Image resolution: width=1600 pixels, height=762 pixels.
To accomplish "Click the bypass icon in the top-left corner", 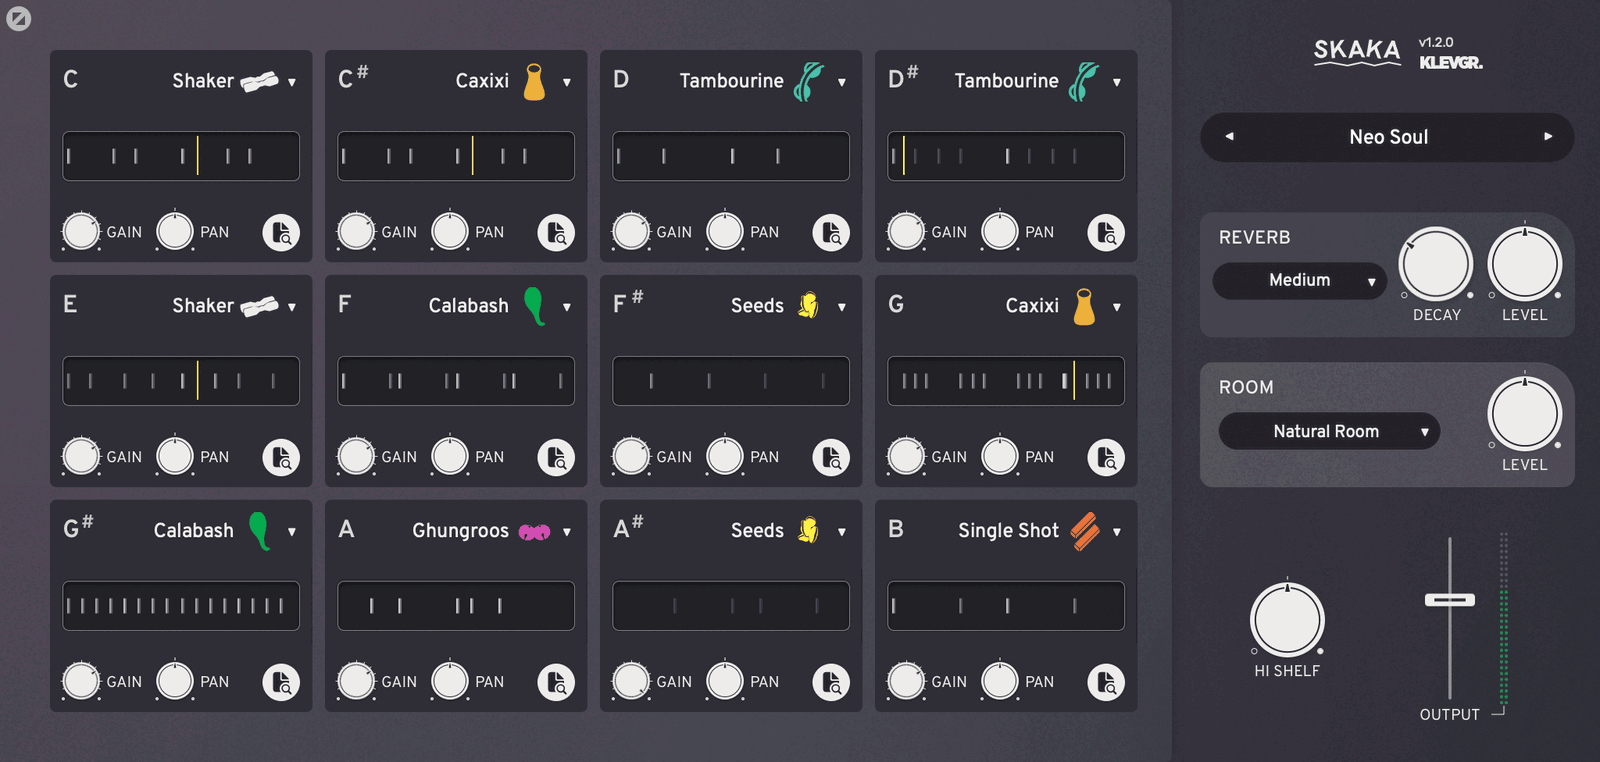I will click(19, 19).
